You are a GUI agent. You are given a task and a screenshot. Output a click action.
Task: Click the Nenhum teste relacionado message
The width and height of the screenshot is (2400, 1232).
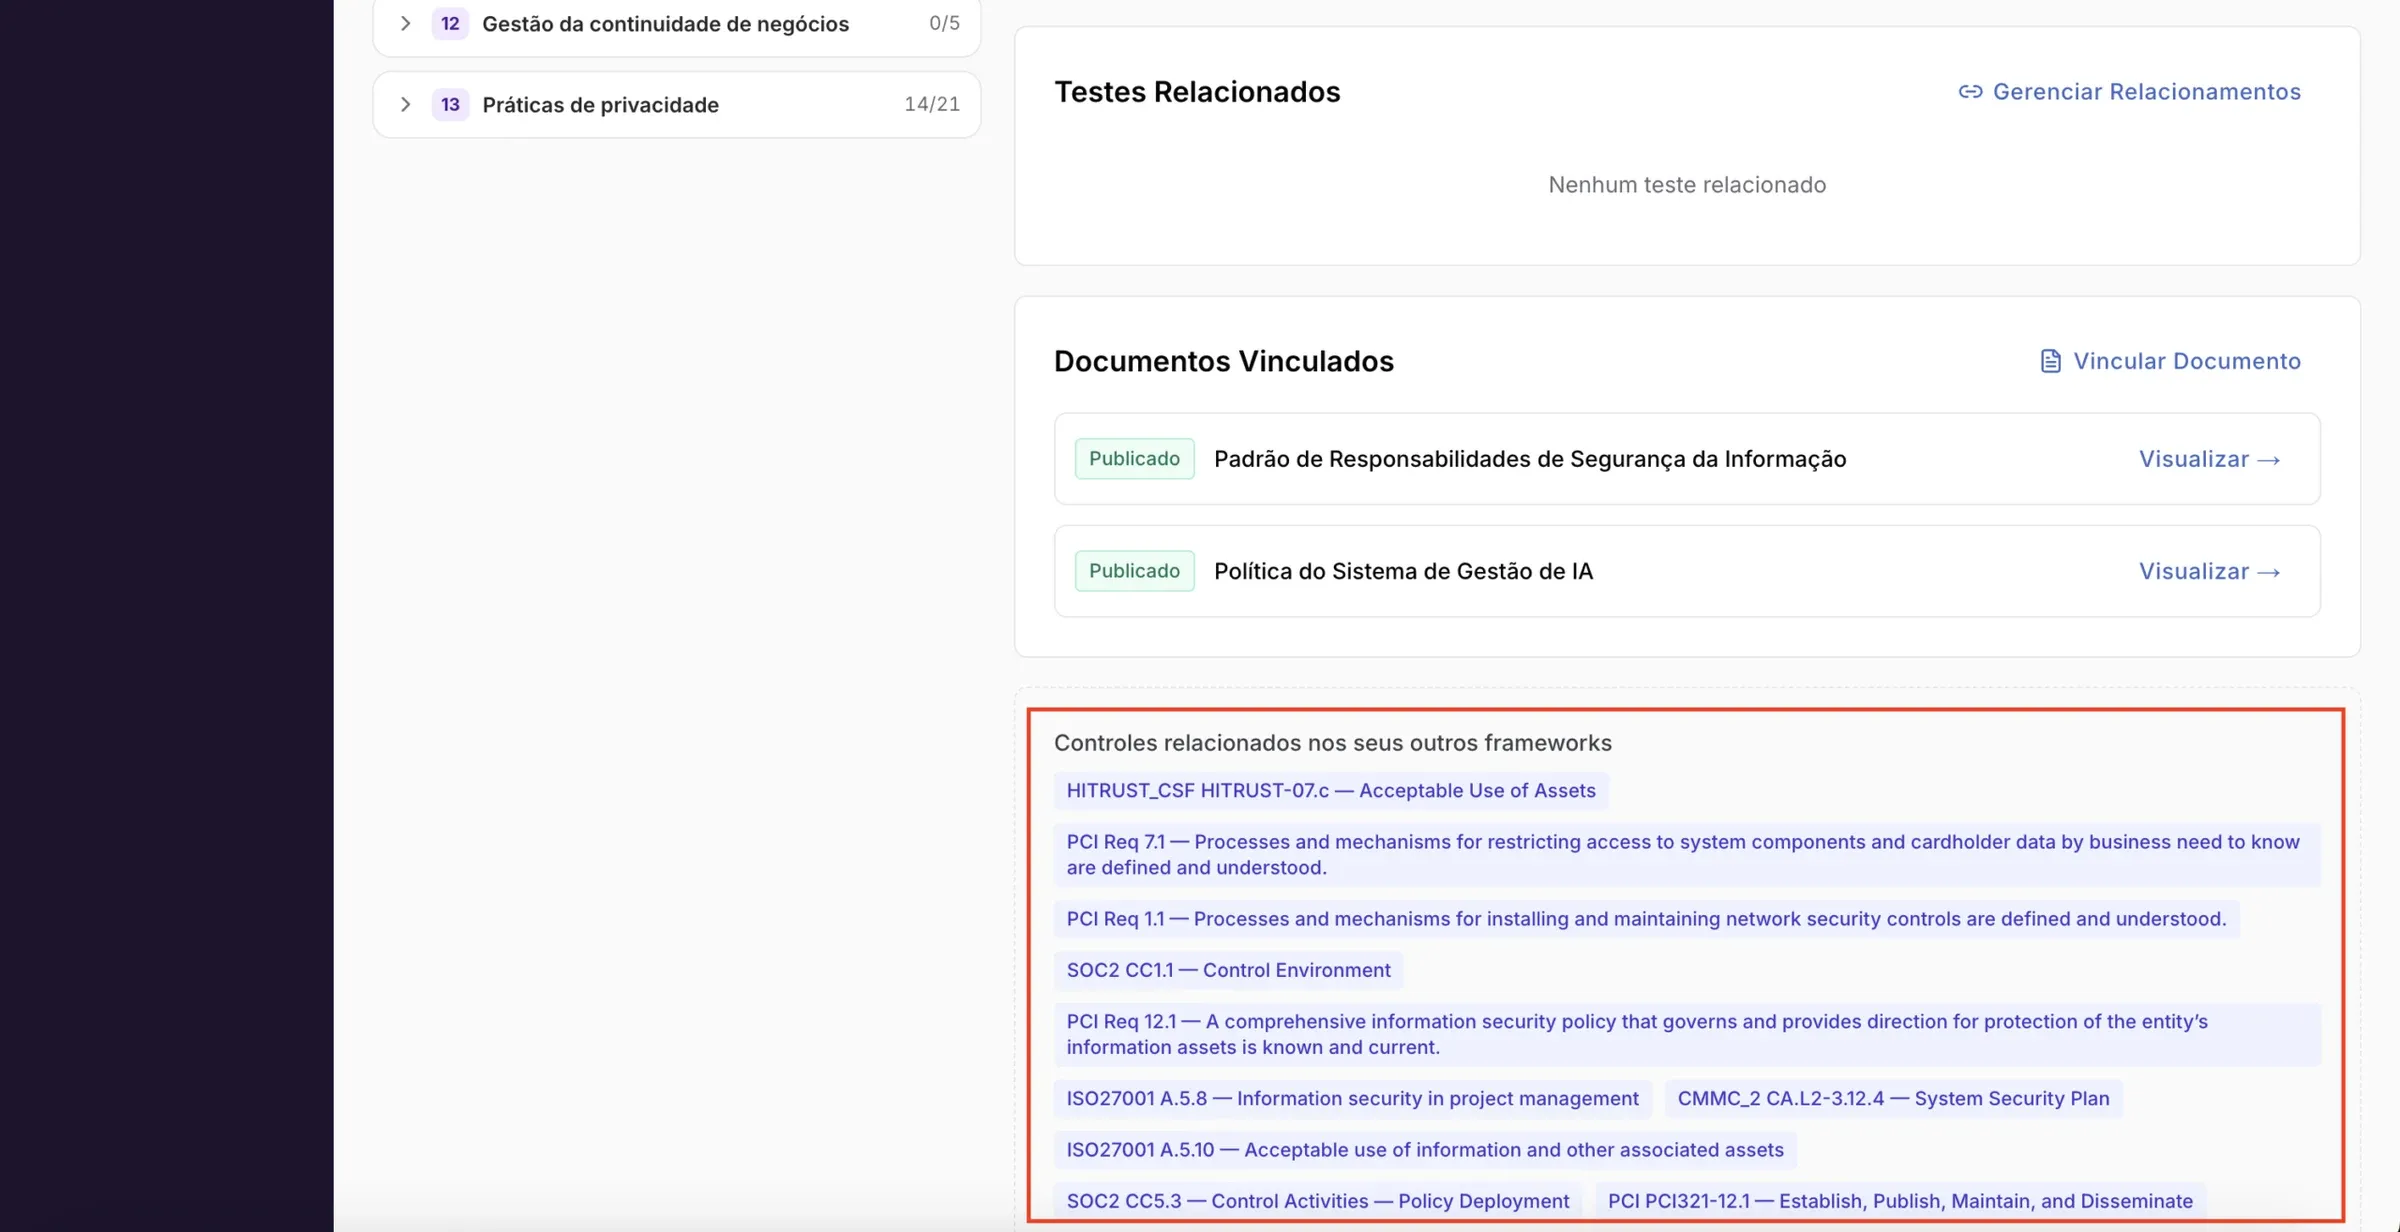1687,185
